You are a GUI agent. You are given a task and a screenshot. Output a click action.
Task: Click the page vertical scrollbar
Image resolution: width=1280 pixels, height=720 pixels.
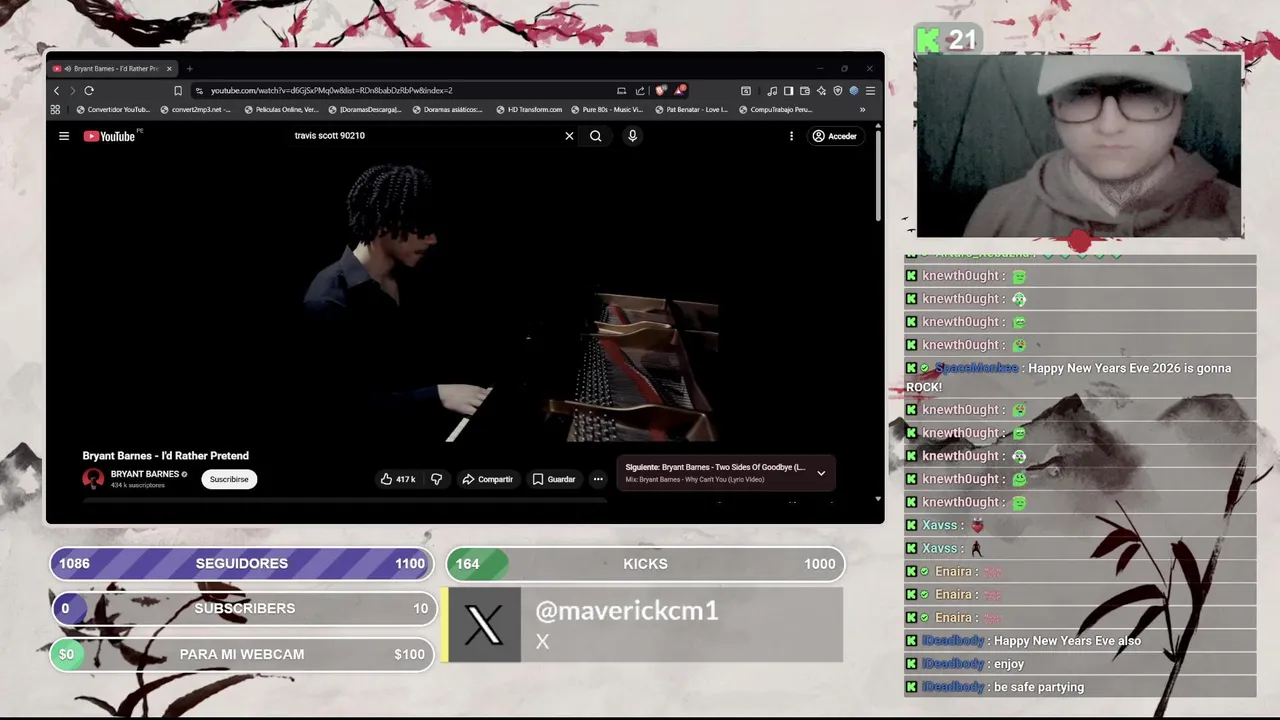coord(878,175)
